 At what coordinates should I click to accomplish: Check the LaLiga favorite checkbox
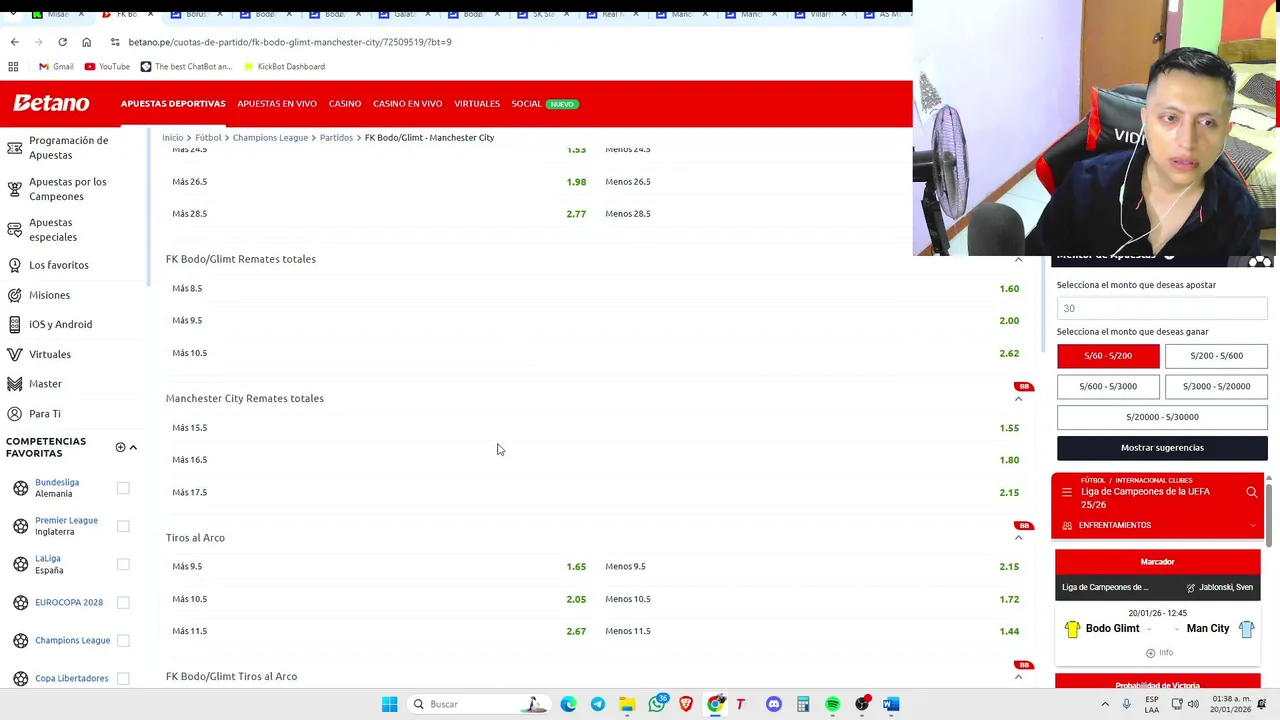click(123, 564)
